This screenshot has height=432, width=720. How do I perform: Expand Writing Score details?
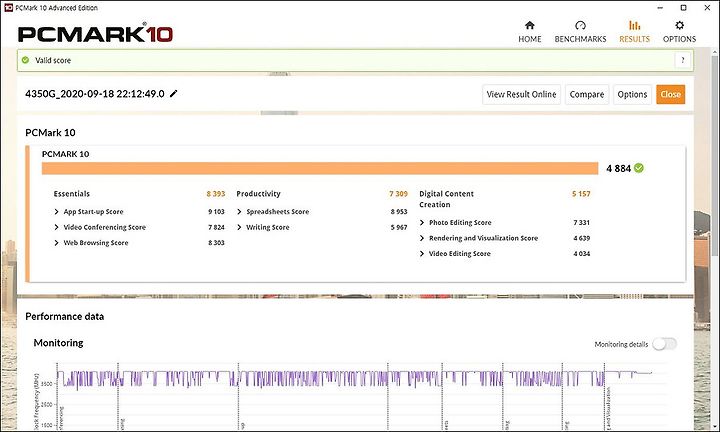[x=239, y=227]
